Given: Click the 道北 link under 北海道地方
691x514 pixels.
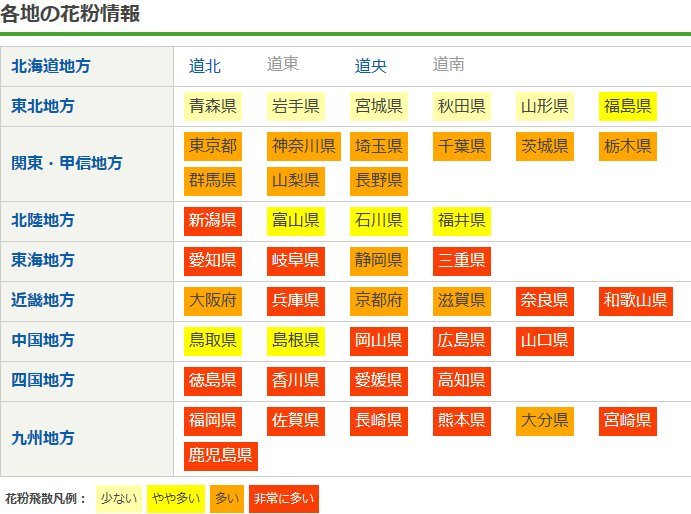Looking at the screenshot, I should pyautogui.click(x=205, y=66).
